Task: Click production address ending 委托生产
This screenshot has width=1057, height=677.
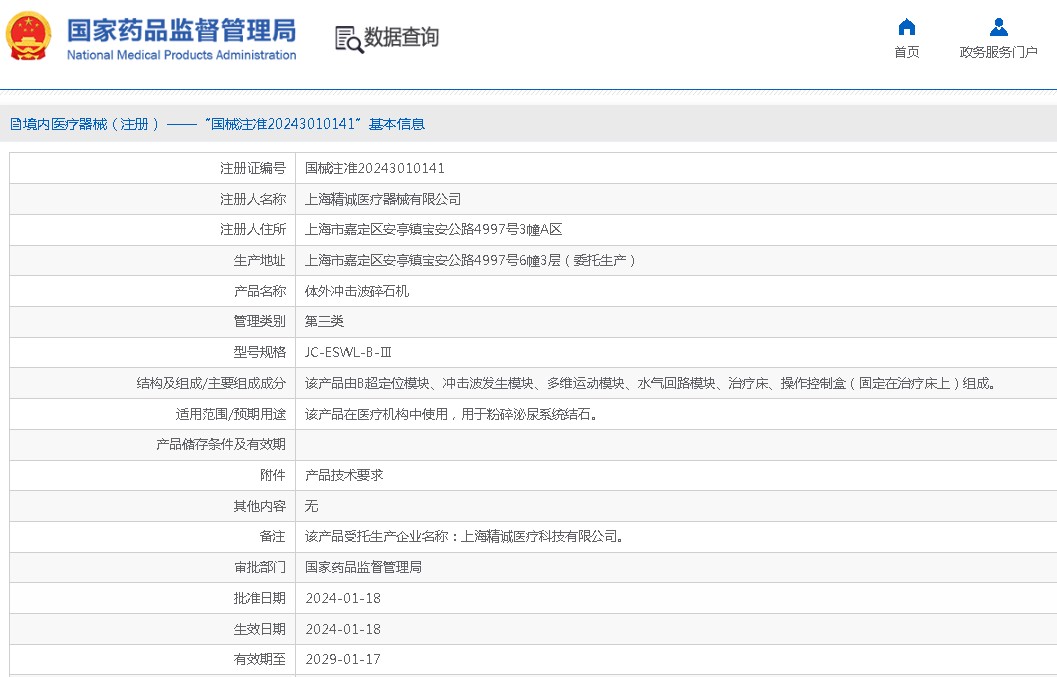Action: 470,260
